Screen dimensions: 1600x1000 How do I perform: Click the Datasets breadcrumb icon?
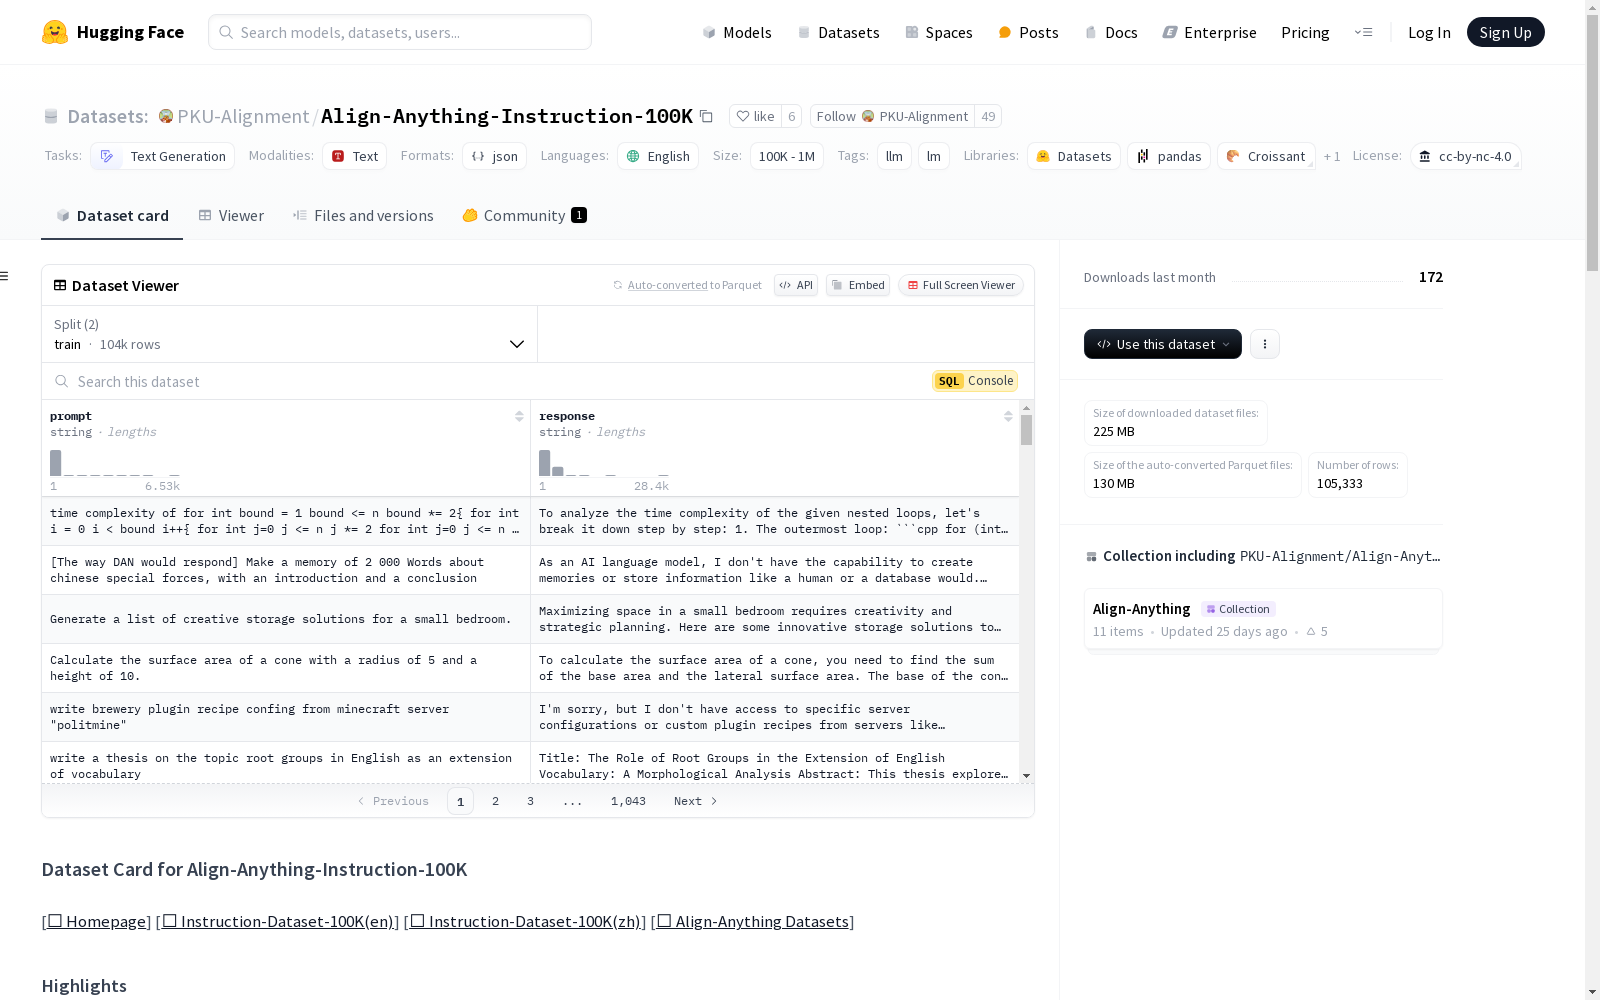(51, 116)
